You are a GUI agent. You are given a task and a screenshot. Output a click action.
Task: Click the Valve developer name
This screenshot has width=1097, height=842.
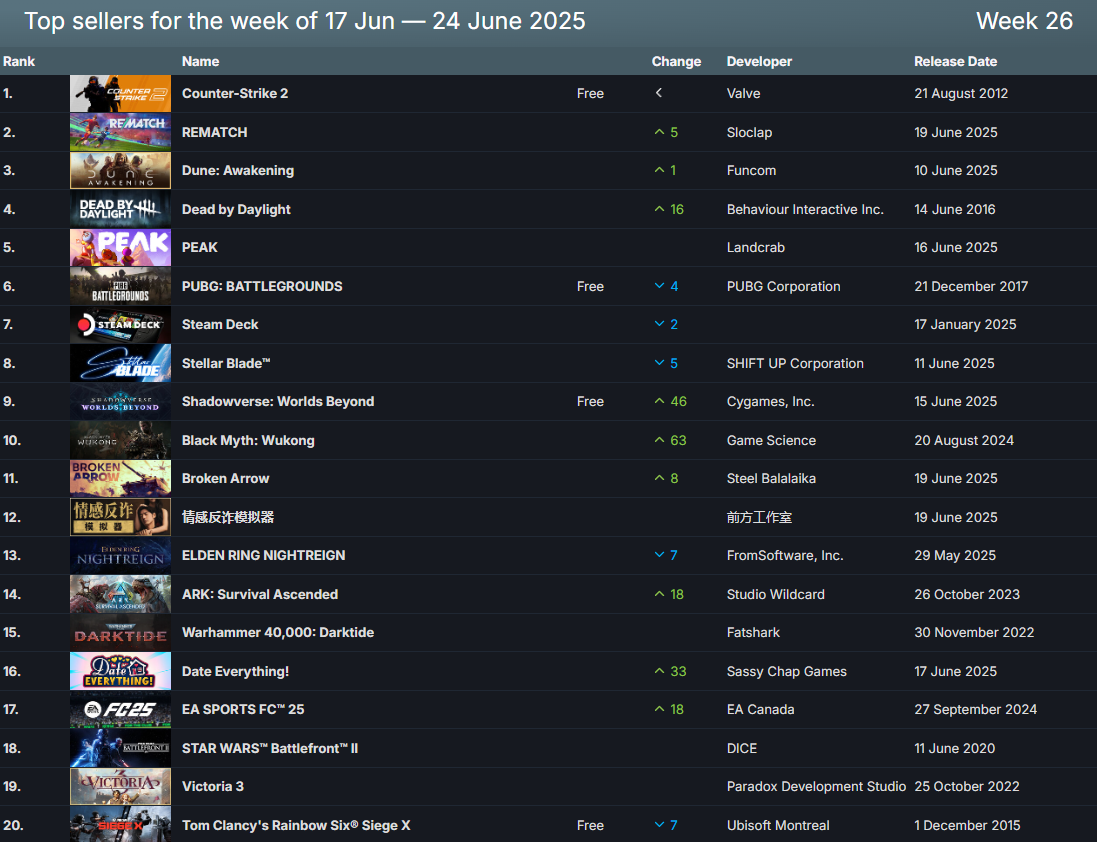click(x=743, y=93)
